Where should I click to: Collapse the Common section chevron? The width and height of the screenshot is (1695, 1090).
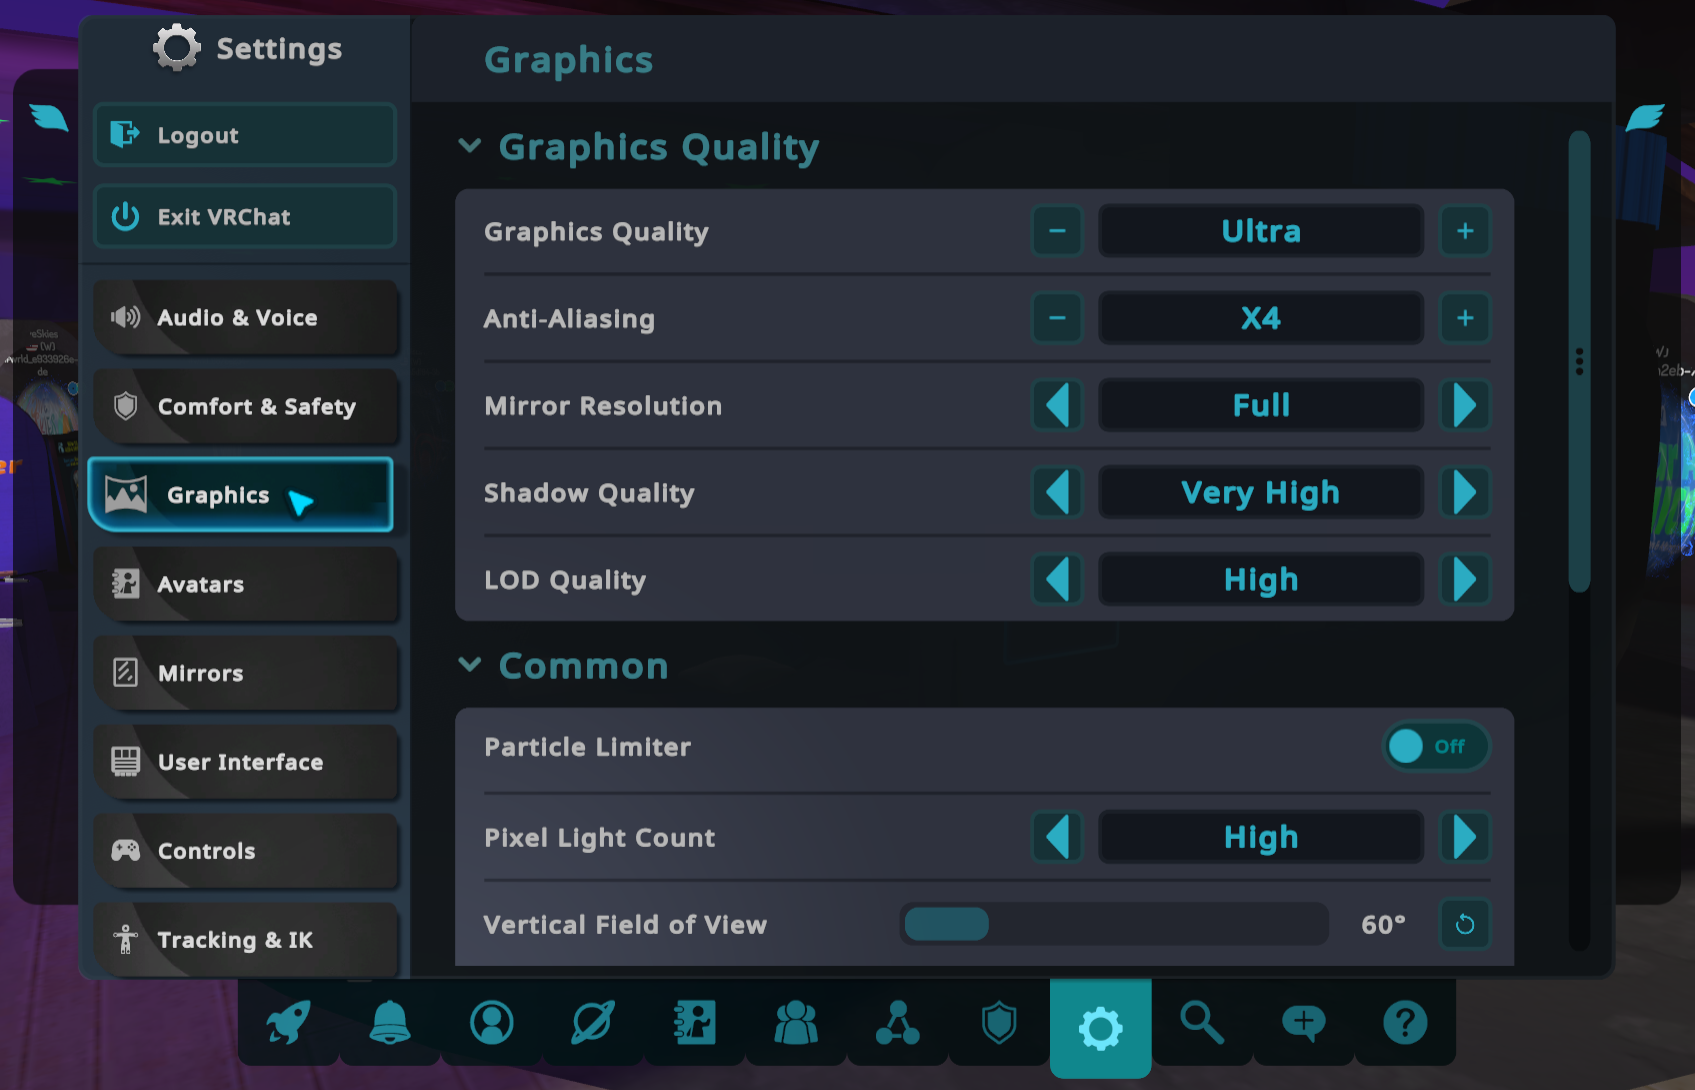point(470,665)
